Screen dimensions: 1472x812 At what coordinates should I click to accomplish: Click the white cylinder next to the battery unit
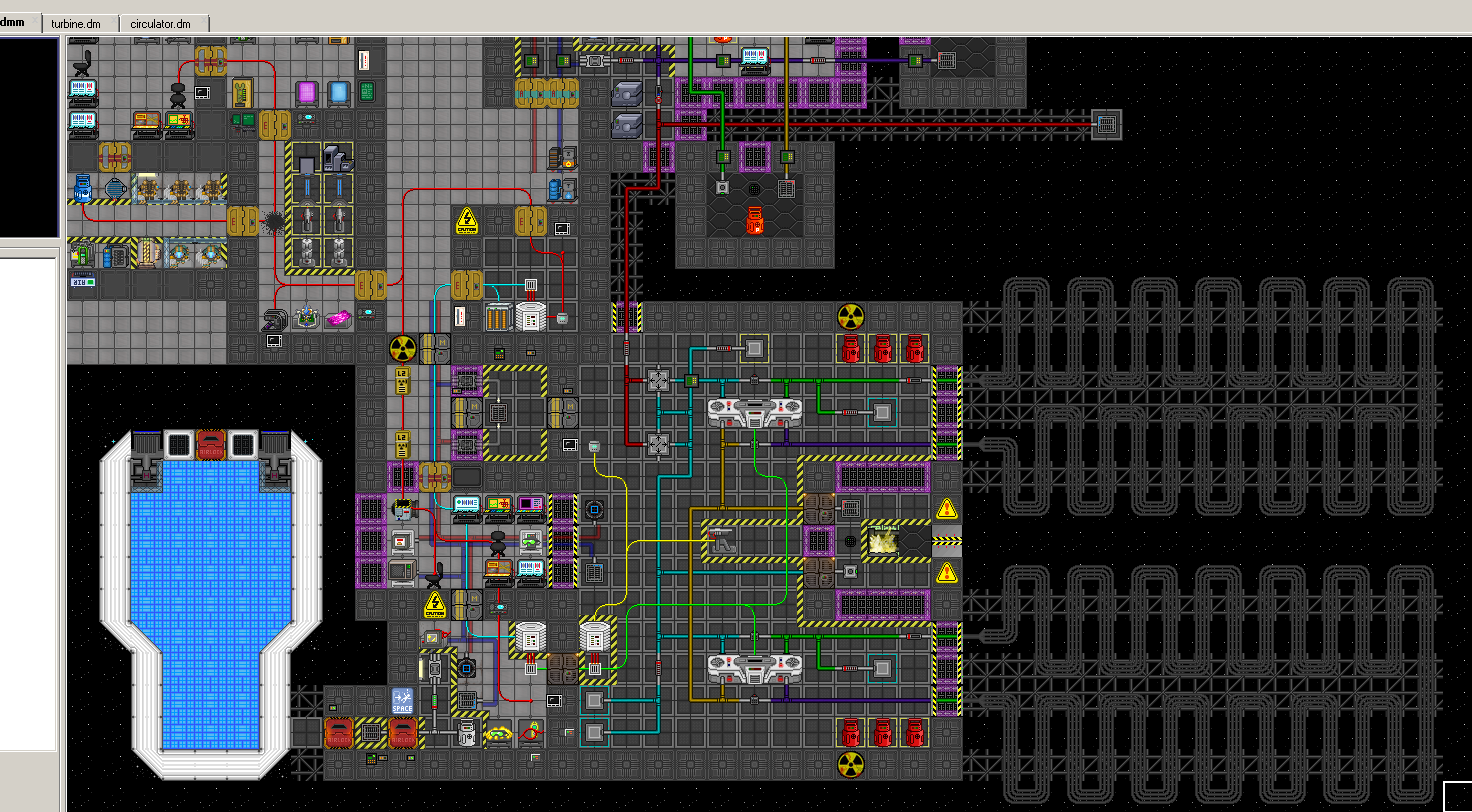coord(530,317)
